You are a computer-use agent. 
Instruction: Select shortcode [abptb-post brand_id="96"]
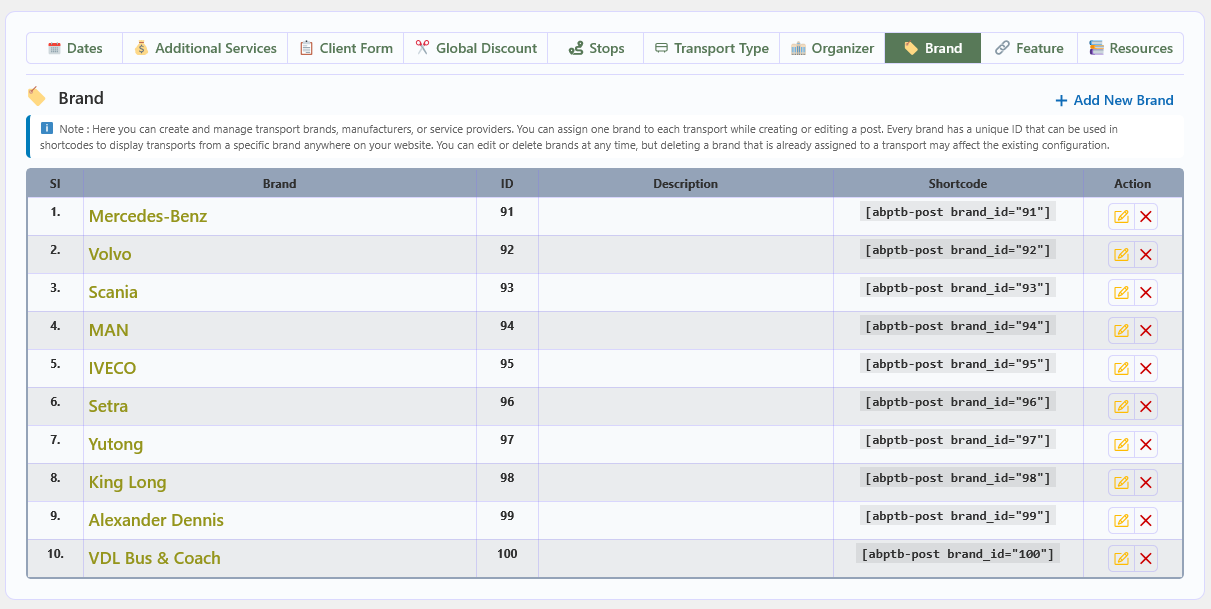[958, 402]
